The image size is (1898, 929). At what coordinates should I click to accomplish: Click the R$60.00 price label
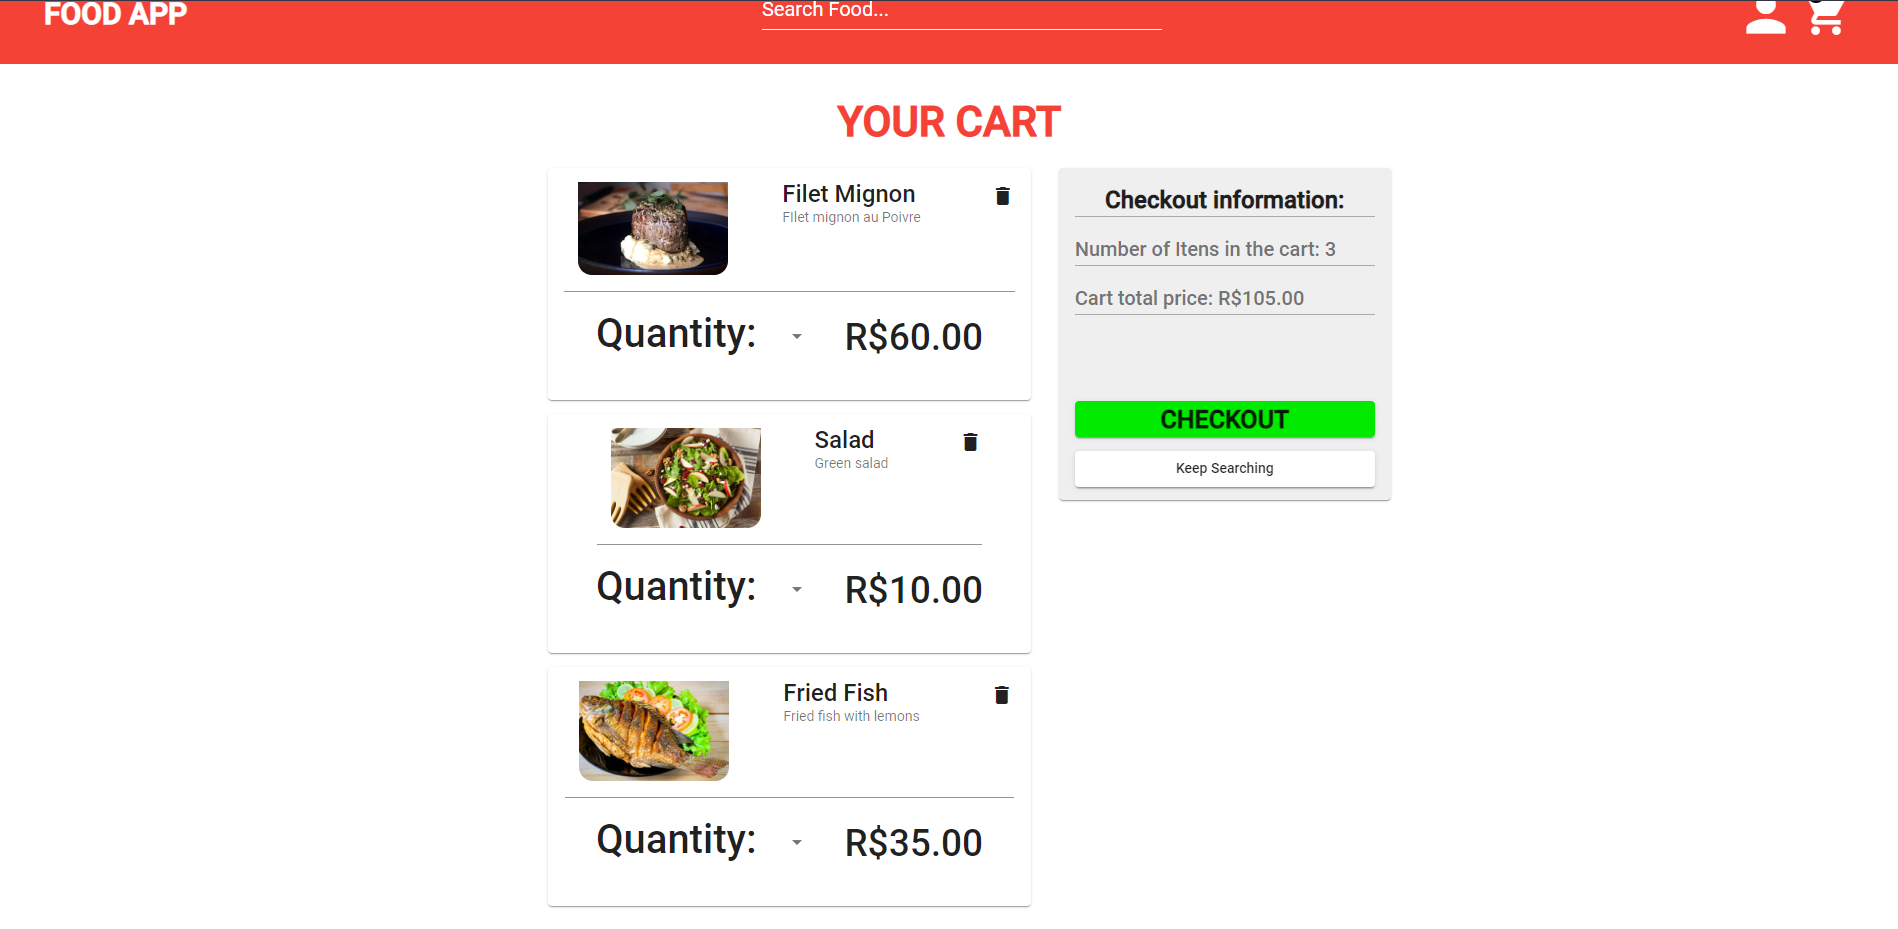pos(912,336)
